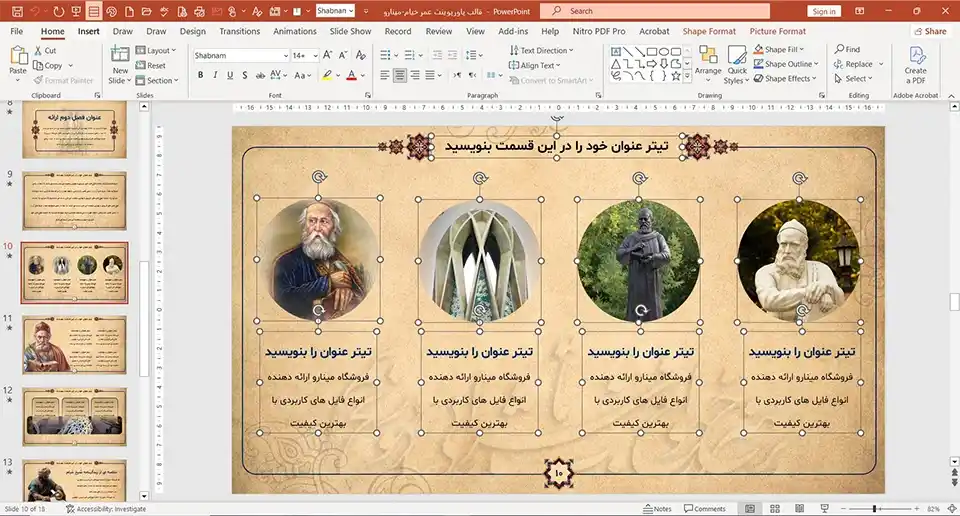Click the Search box in the title bar
This screenshot has height=516, width=960.
tap(655, 11)
